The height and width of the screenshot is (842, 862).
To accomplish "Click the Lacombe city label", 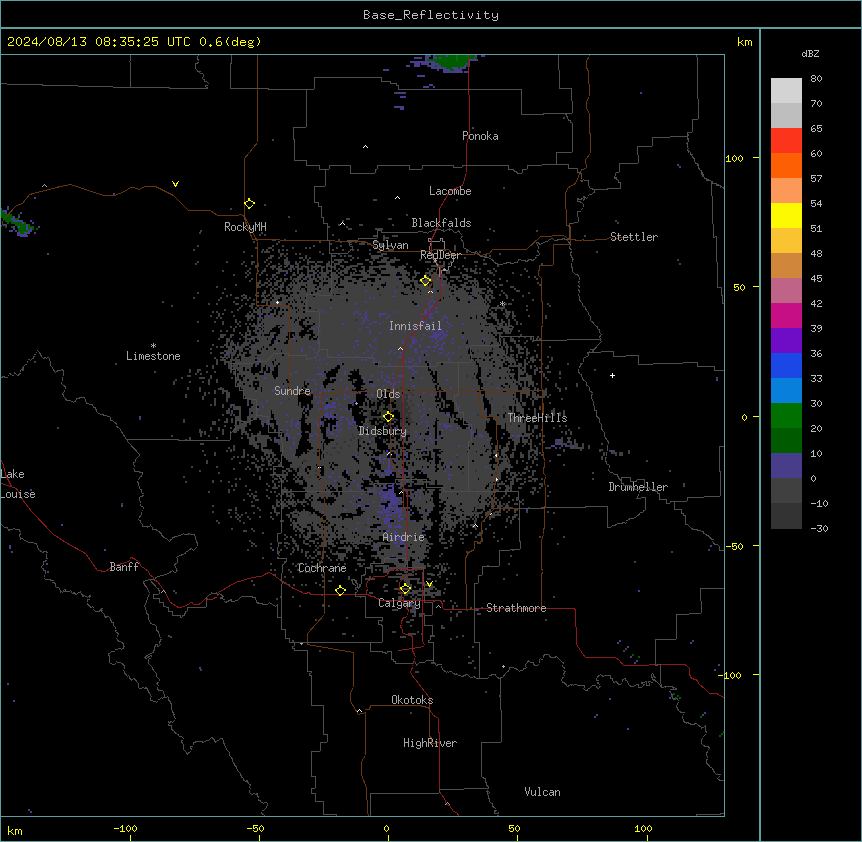I will pos(450,191).
